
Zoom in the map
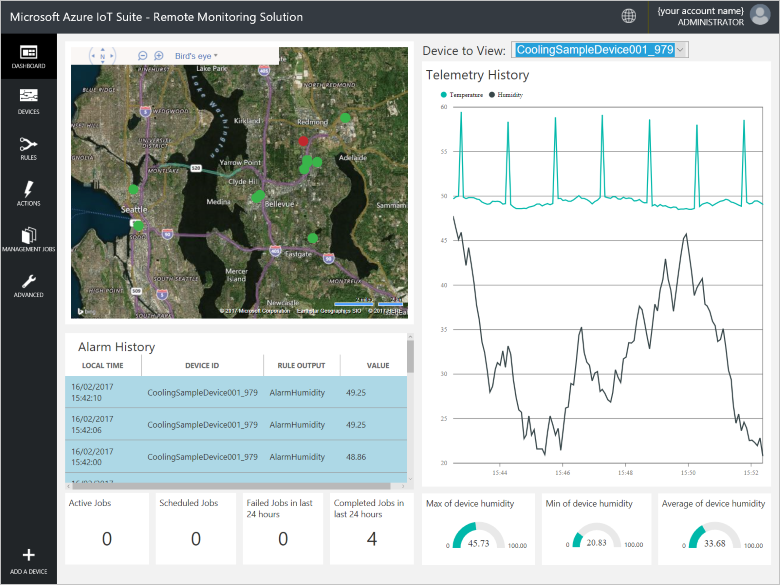coord(158,56)
